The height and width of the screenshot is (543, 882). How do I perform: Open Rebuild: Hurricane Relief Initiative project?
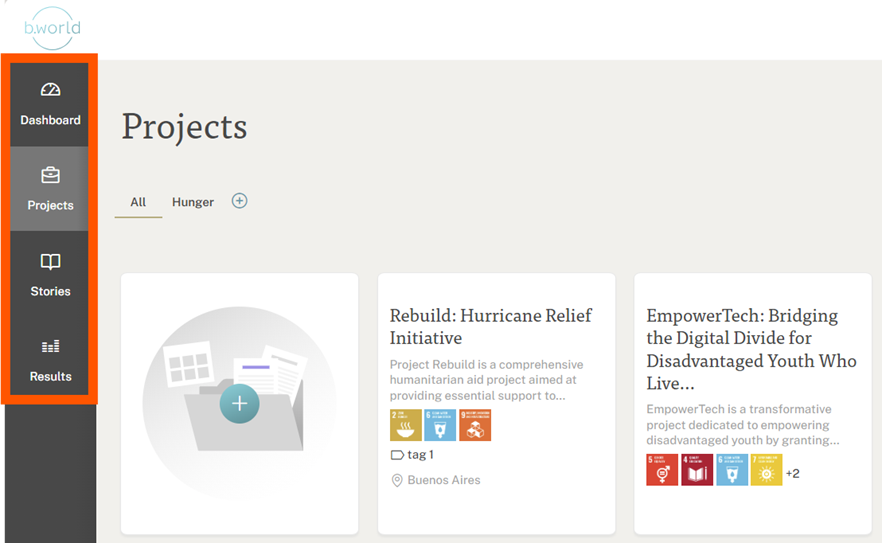tap(490, 326)
